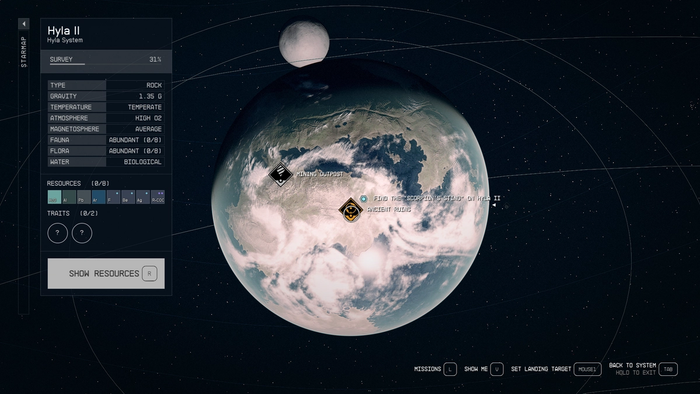Click the TAB key hint icon
Image resolution: width=700 pixels, height=394 pixels.
(668, 369)
